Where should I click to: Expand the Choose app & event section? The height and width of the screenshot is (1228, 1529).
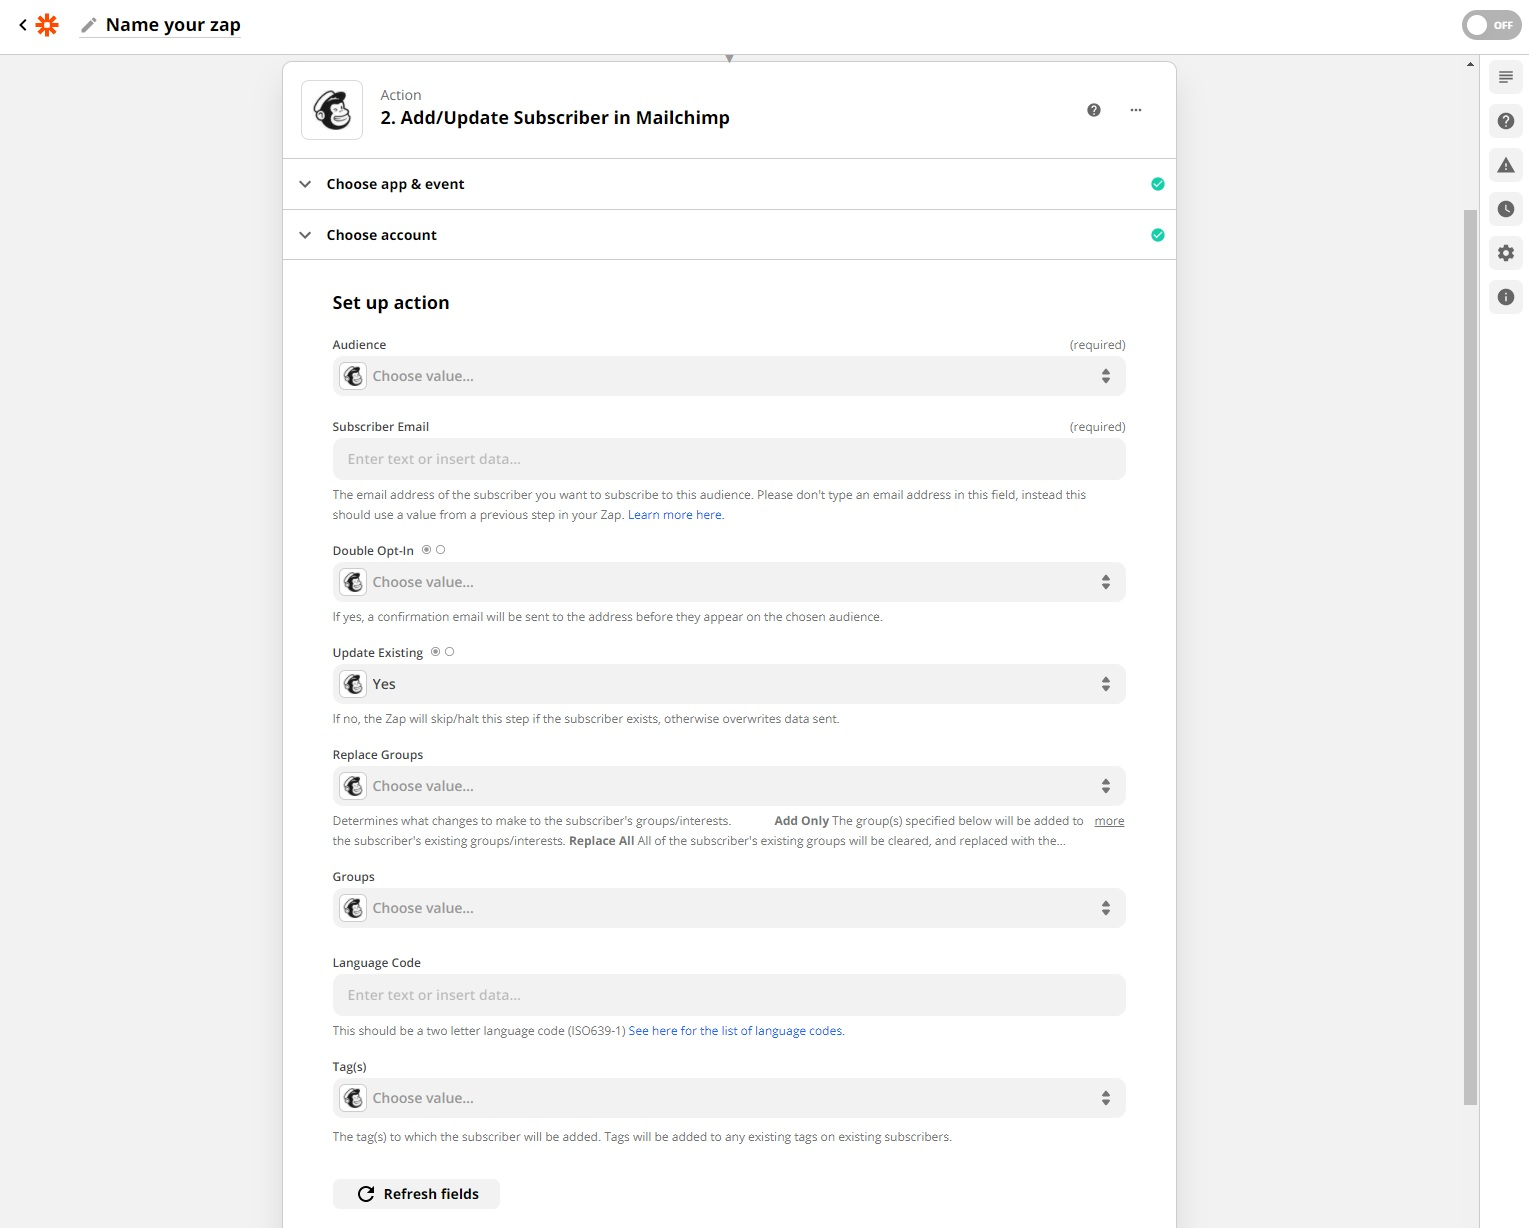point(729,184)
